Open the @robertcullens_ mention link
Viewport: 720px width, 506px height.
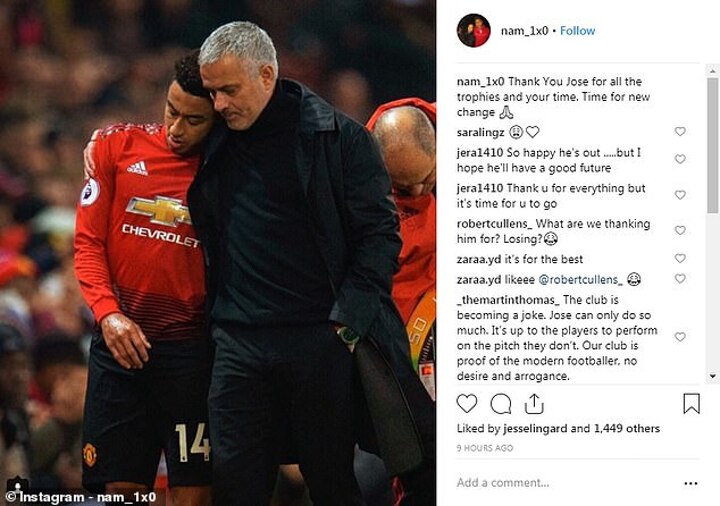pyautogui.click(x=580, y=280)
